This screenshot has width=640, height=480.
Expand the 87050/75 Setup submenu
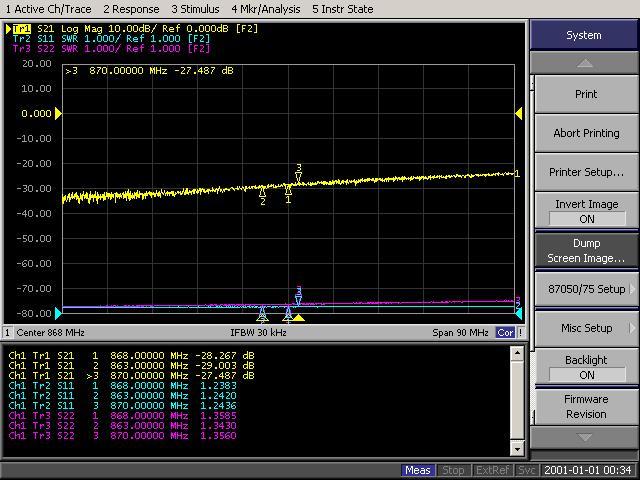pyautogui.click(x=586, y=289)
